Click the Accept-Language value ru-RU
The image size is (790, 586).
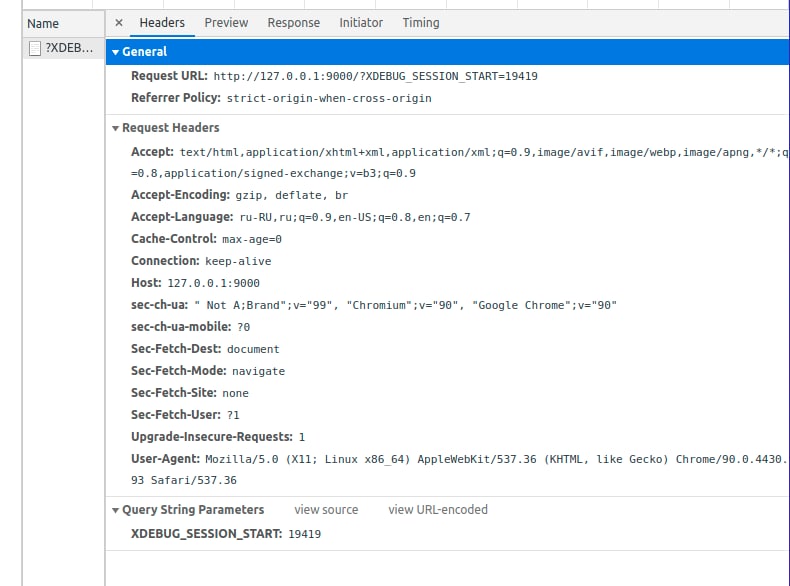(355, 217)
